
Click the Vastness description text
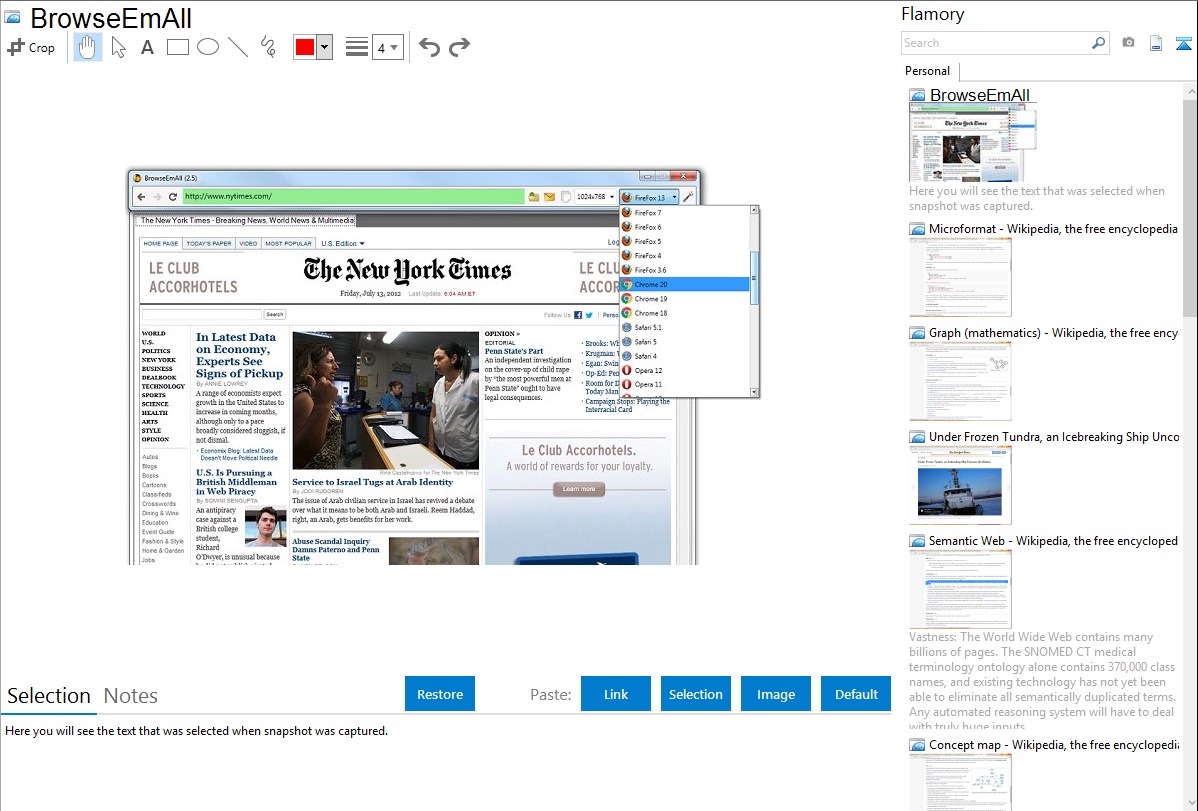click(x=1043, y=680)
